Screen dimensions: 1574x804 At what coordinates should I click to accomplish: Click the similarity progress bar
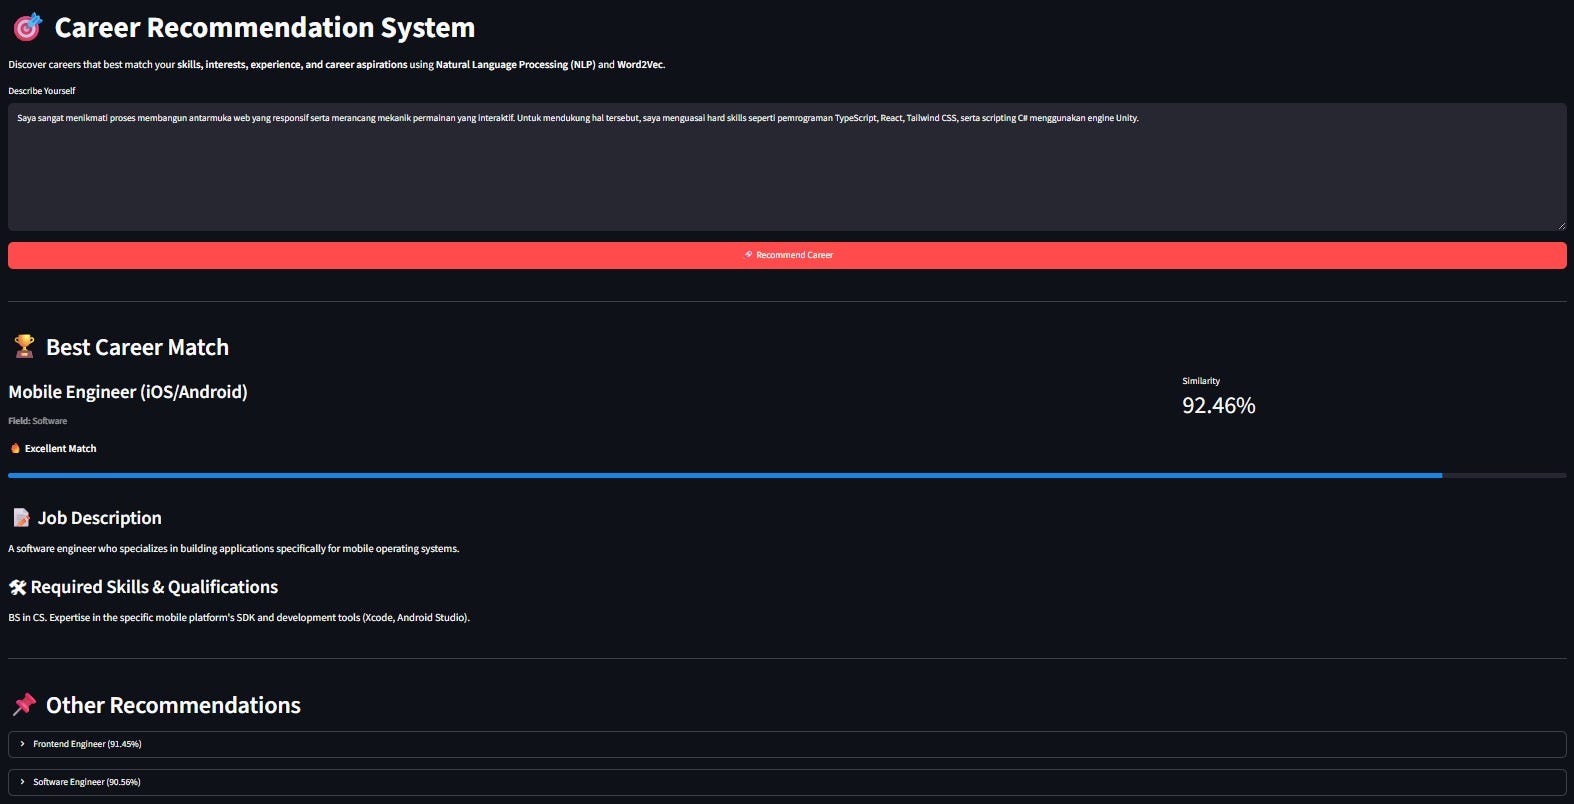[787, 475]
